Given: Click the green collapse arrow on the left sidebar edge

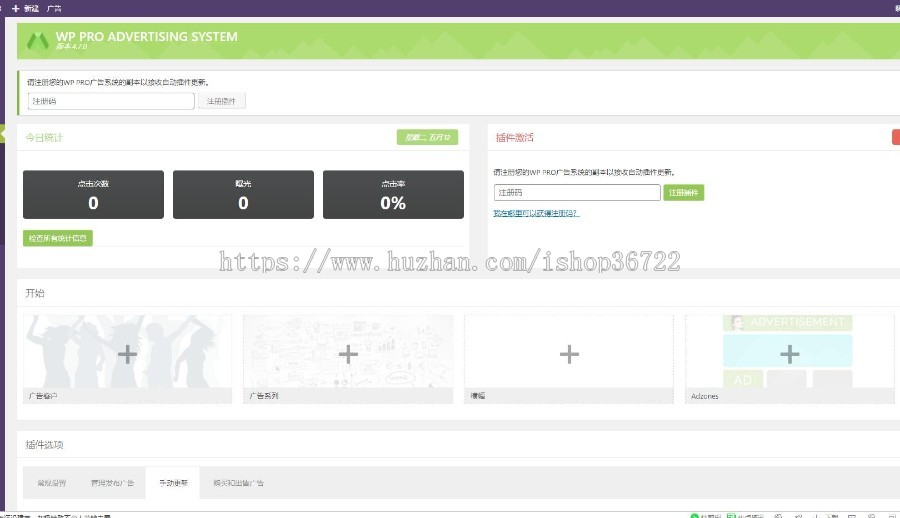Looking at the screenshot, I should pos(2,133).
